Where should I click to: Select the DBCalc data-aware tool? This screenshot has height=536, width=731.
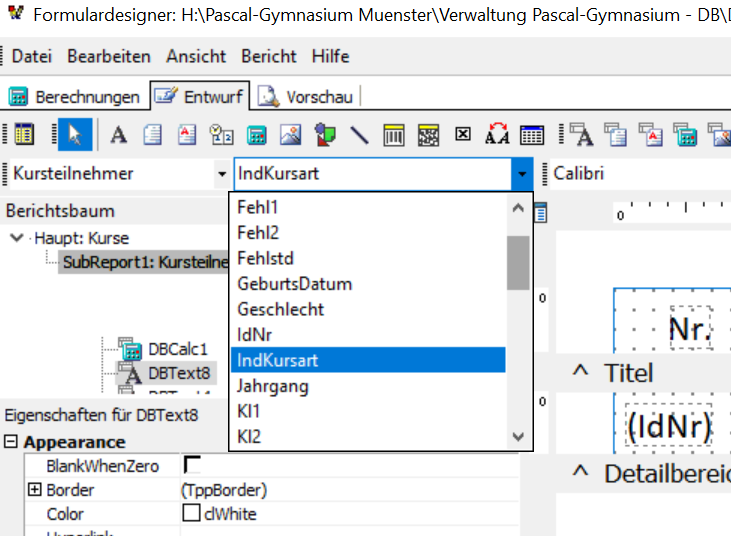[x=685, y=135]
